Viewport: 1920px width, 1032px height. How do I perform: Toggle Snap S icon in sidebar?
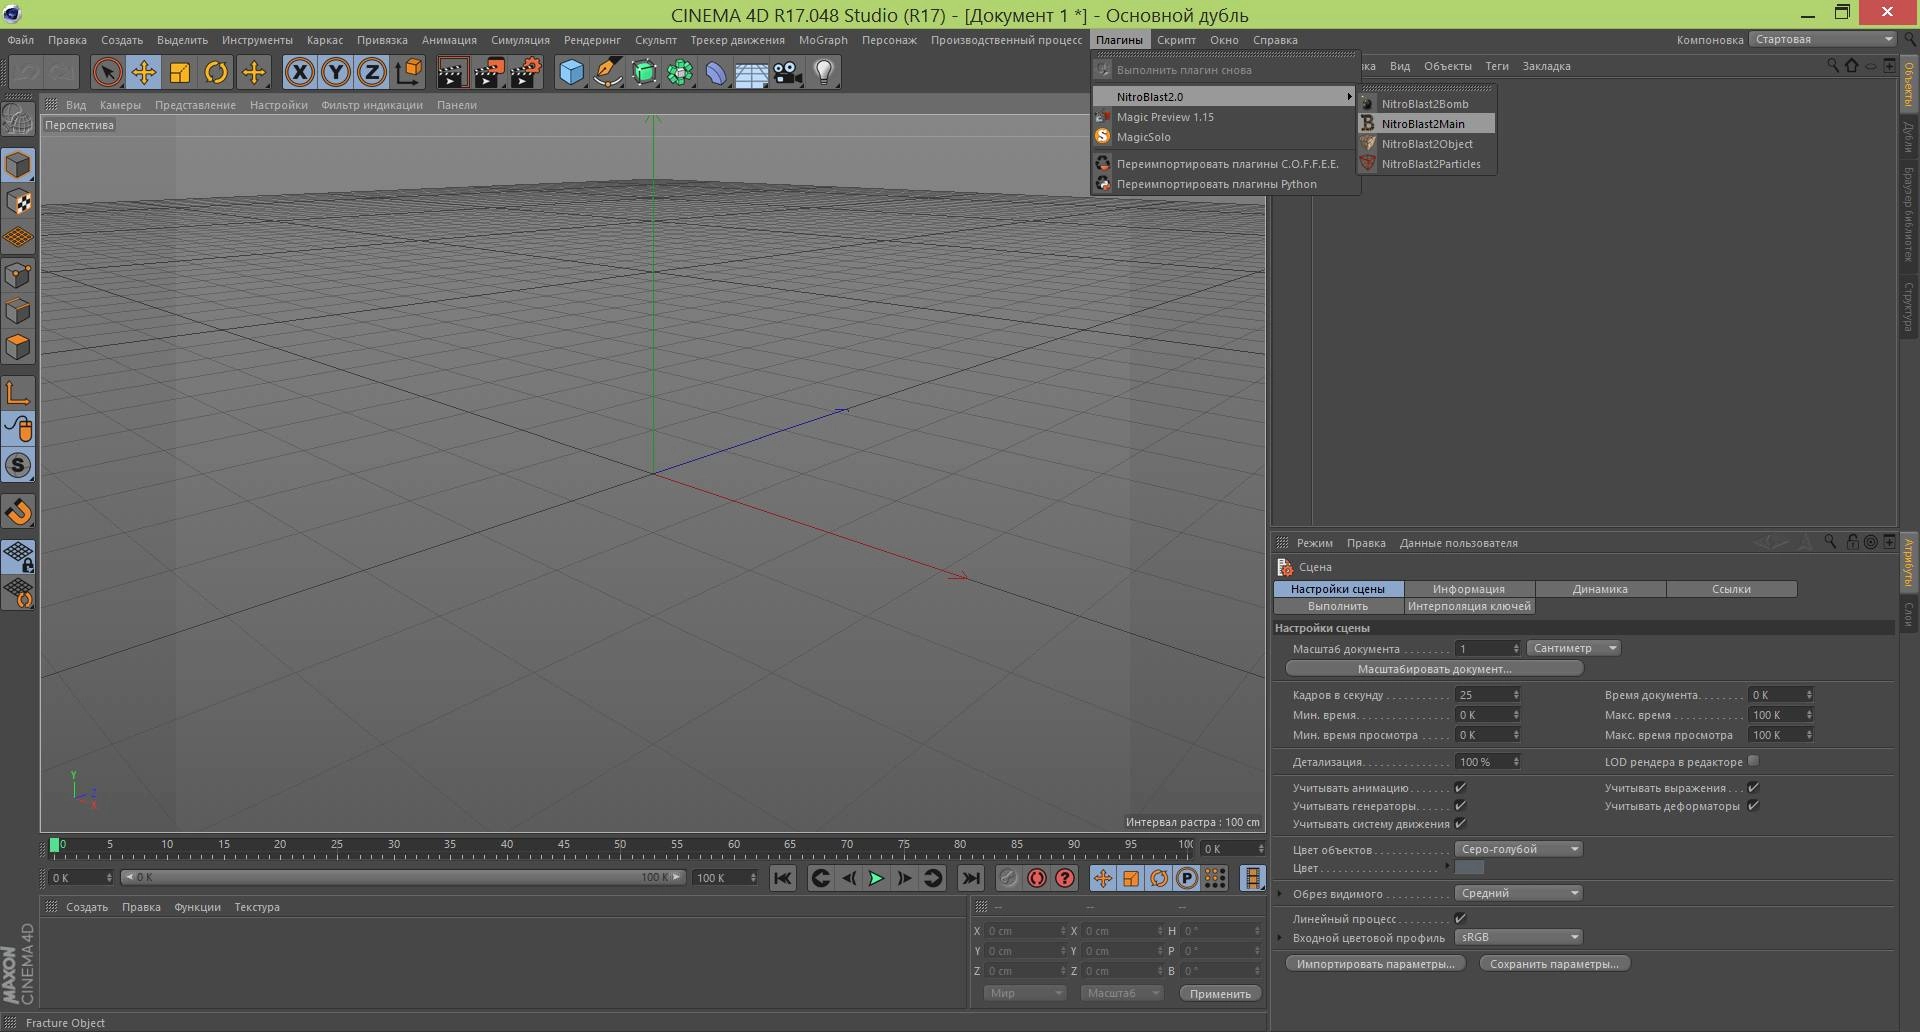pos(18,465)
